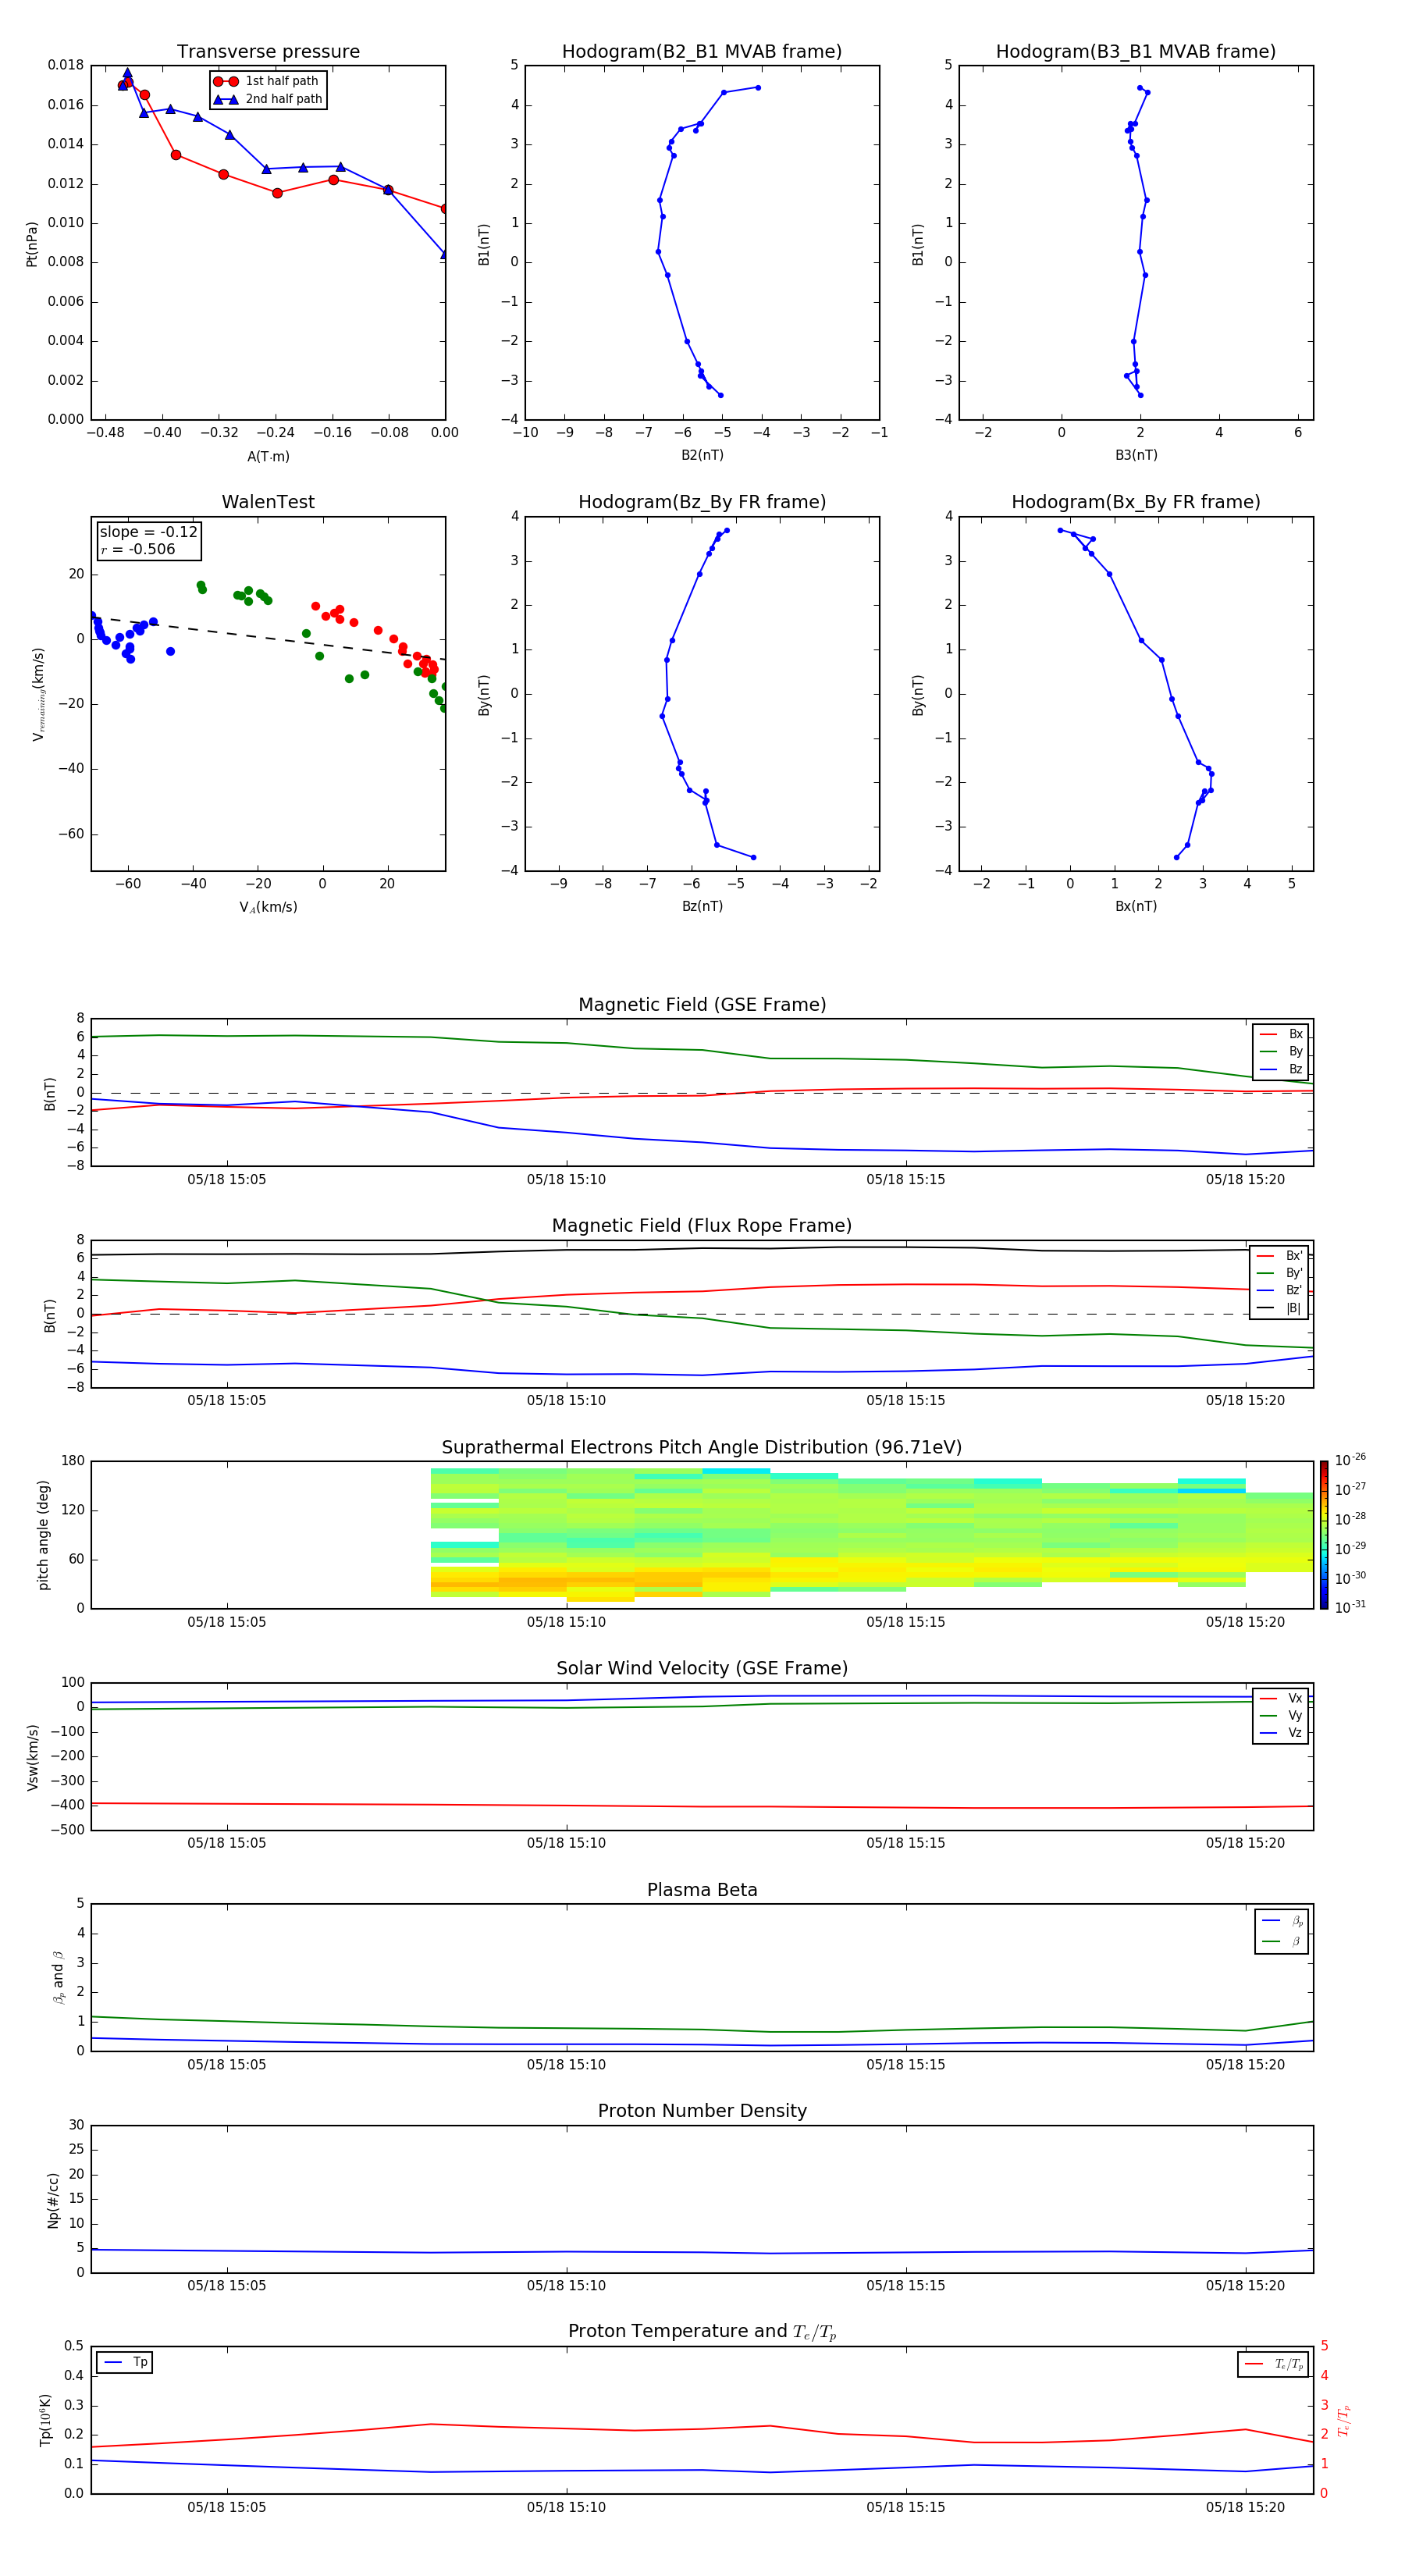Select the Vx entry in velocity legend
Image resolution: width=1405 pixels, height=2576 pixels.
coord(1281,1698)
